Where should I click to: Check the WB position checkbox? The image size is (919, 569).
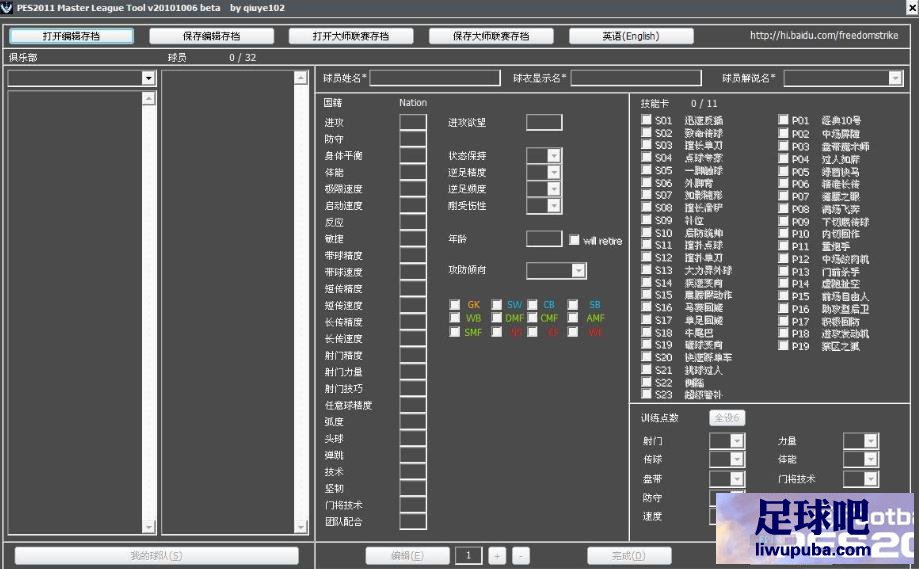(454, 318)
